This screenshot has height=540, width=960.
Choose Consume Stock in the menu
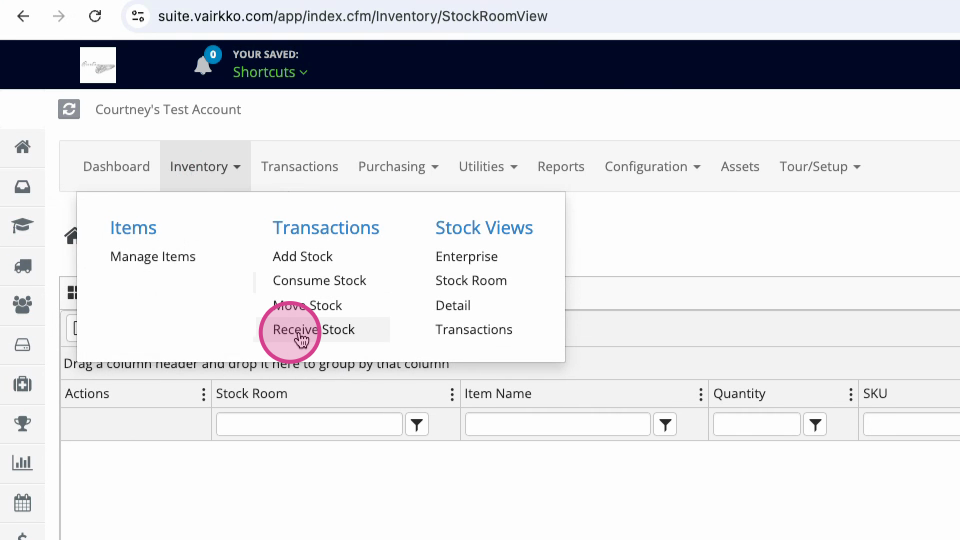(320, 280)
